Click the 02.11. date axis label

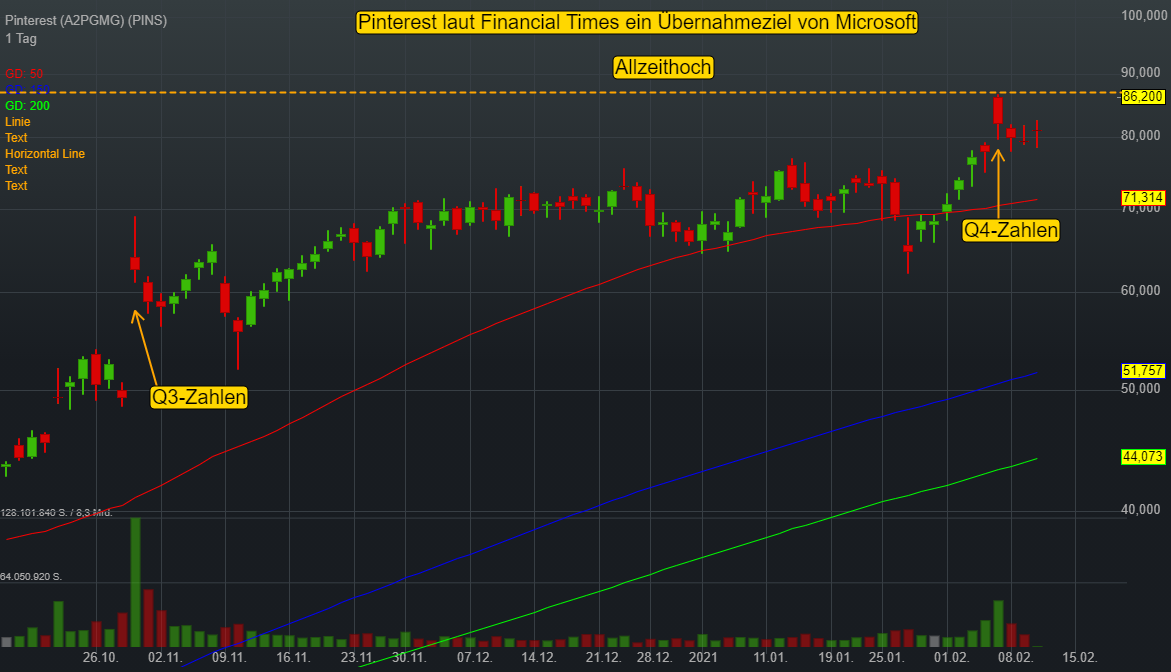point(165,657)
